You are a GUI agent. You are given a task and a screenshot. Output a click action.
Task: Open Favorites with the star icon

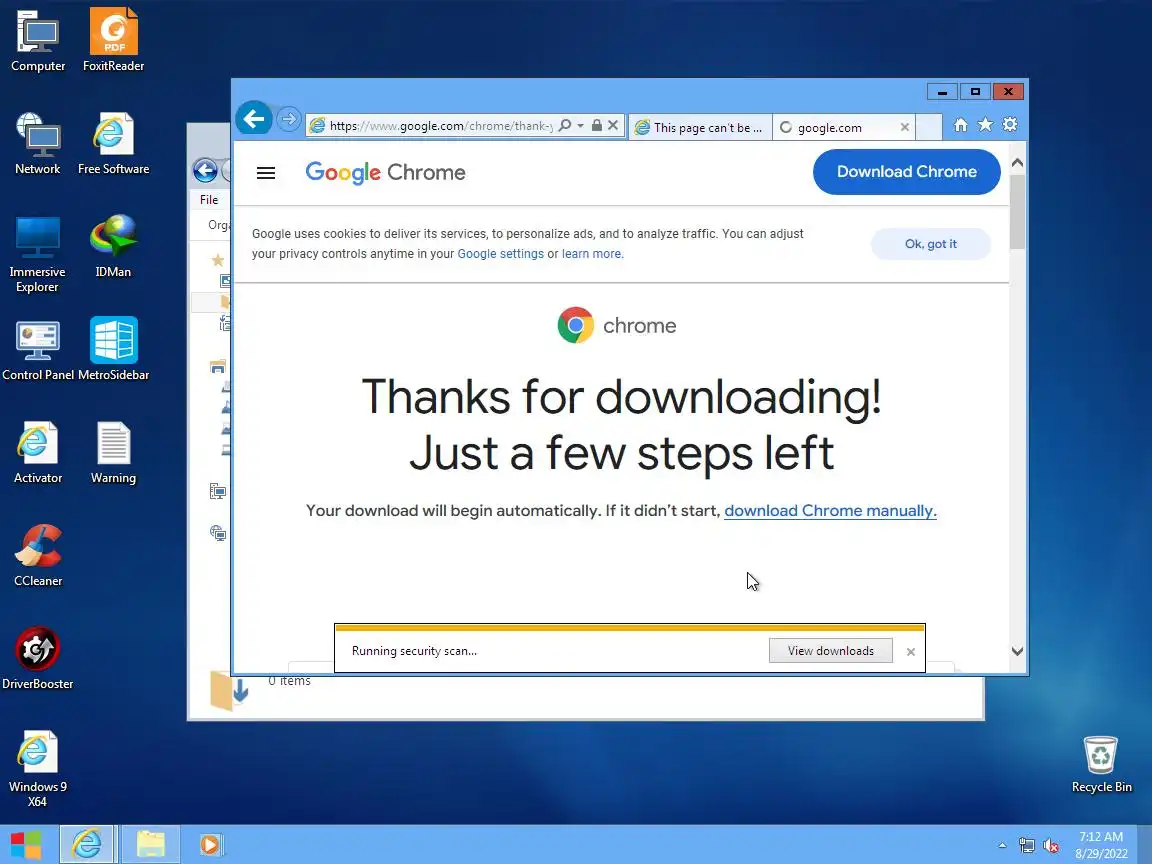point(985,125)
